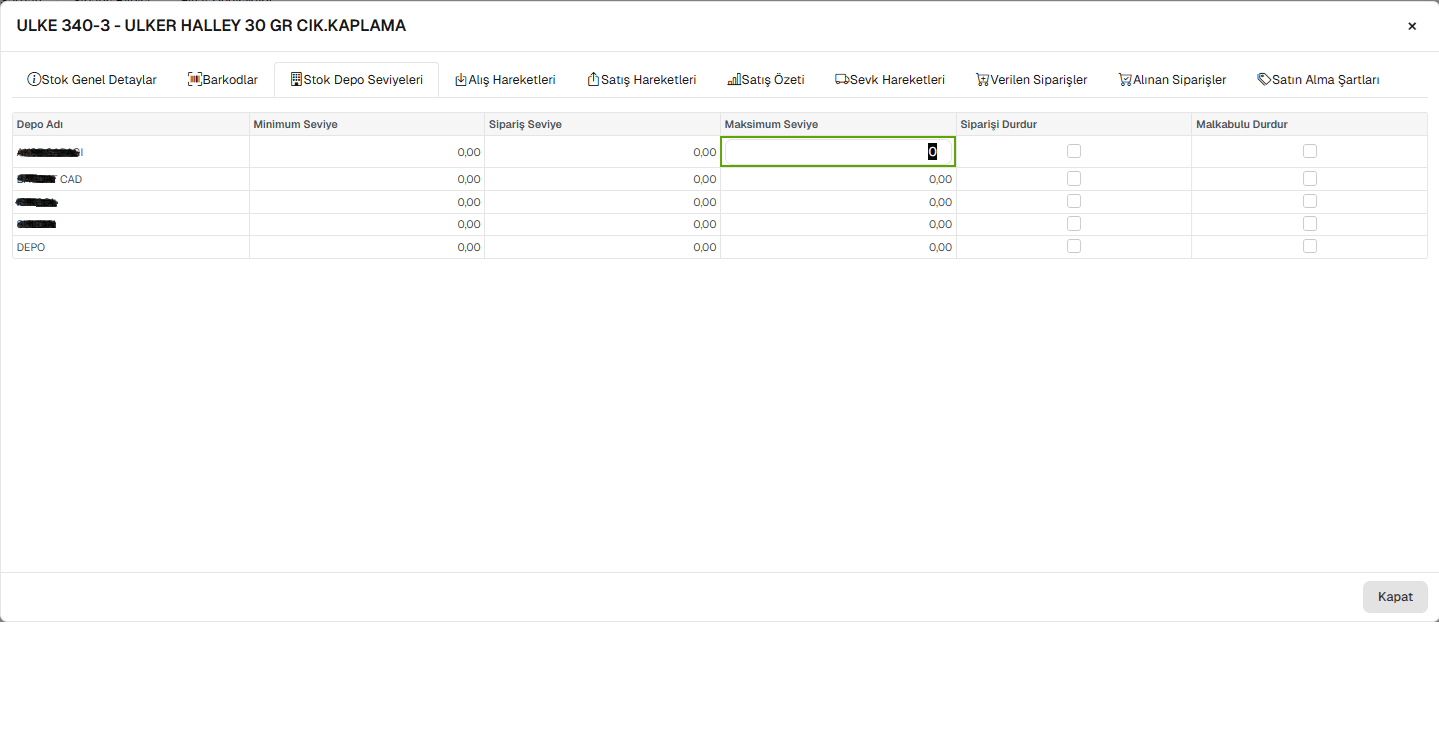Viewport: 1439px width, 730px height.
Task: Click the info icon on Stok Genel Detaylar
Action: [34, 80]
